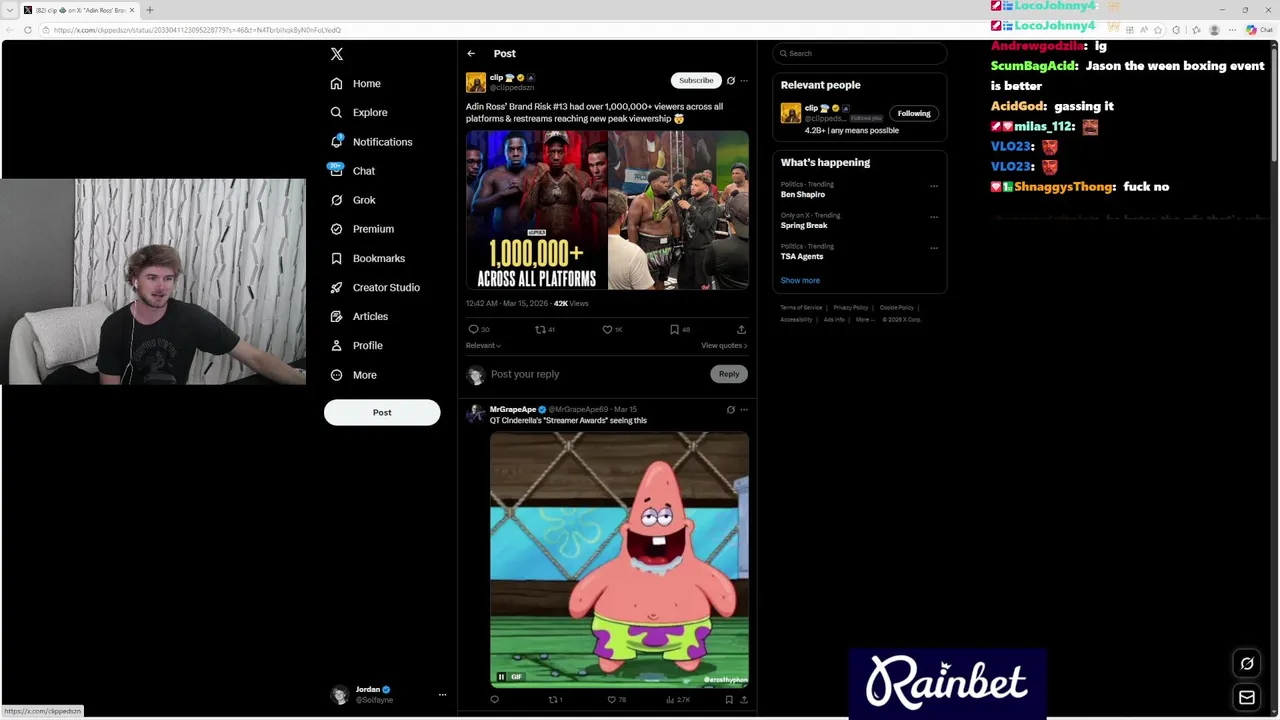The height and width of the screenshot is (720, 1280).
Task: Like MrGrapeApe's reply with 78 likes
Action: coord(612,700)
